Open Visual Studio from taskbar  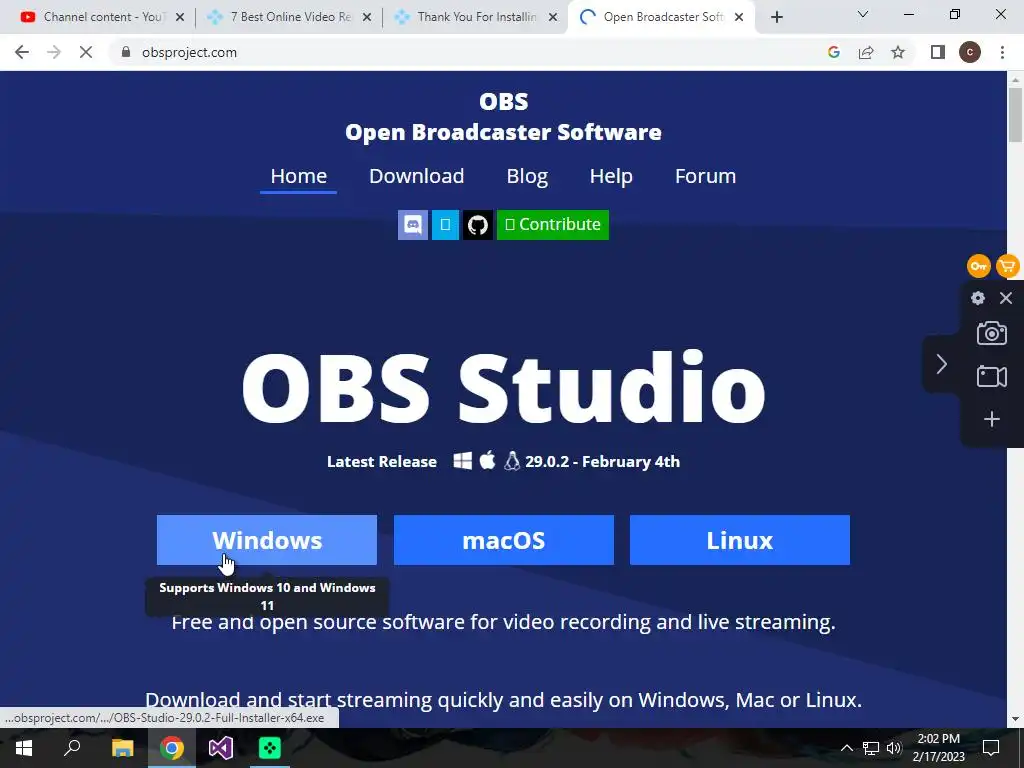221,748
